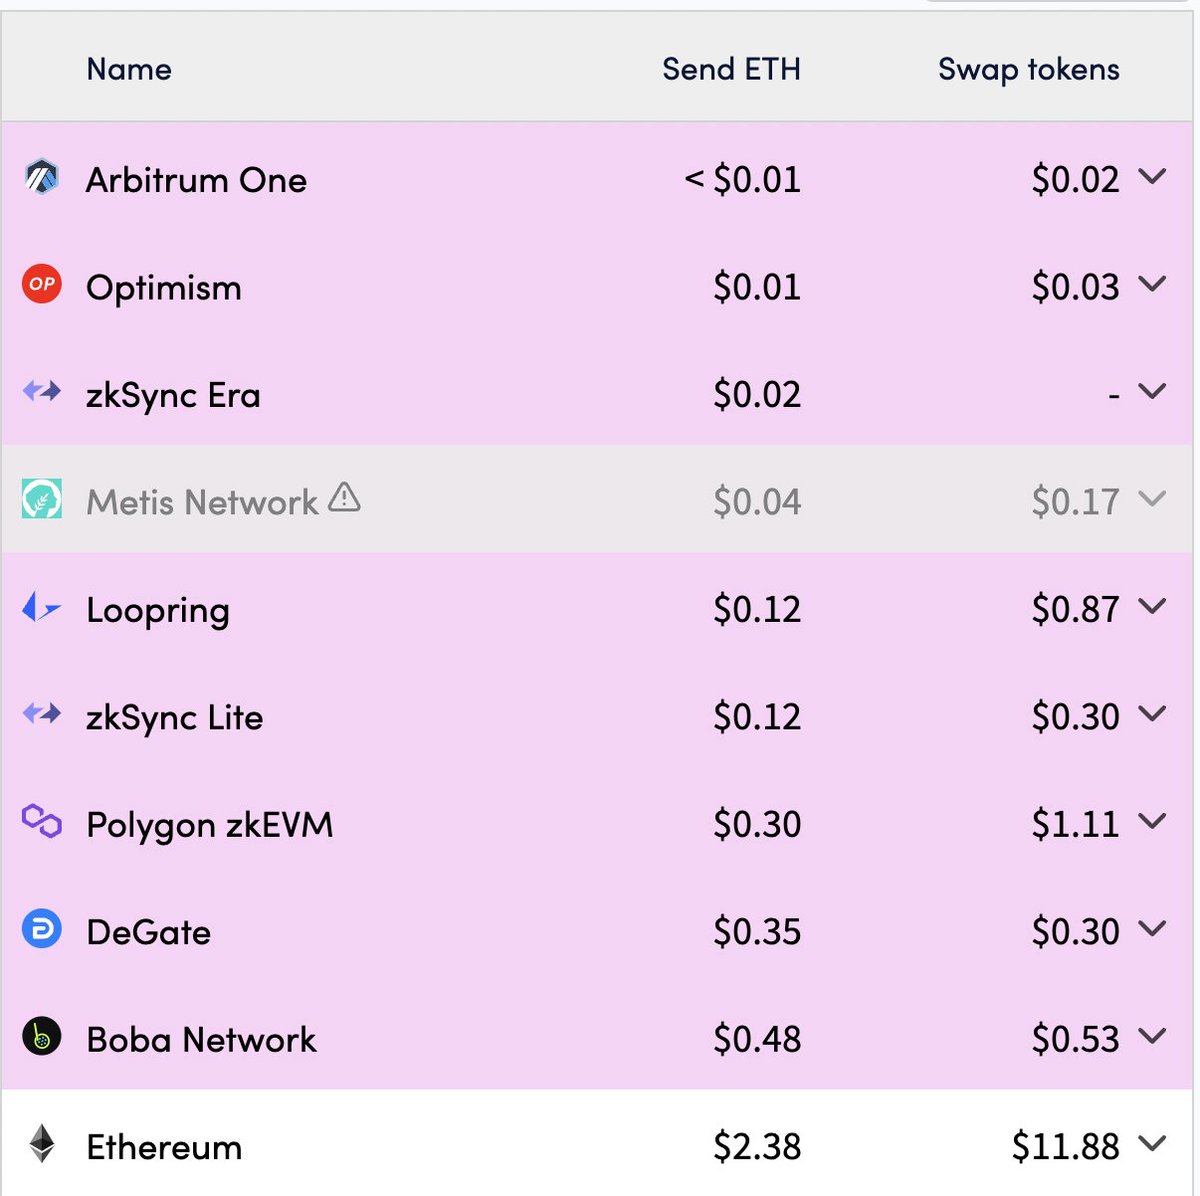Click the zkSync Era arrows icon
This screenshot has height=1196, width=1200.
pyautogui.click(x=42, y=391)
